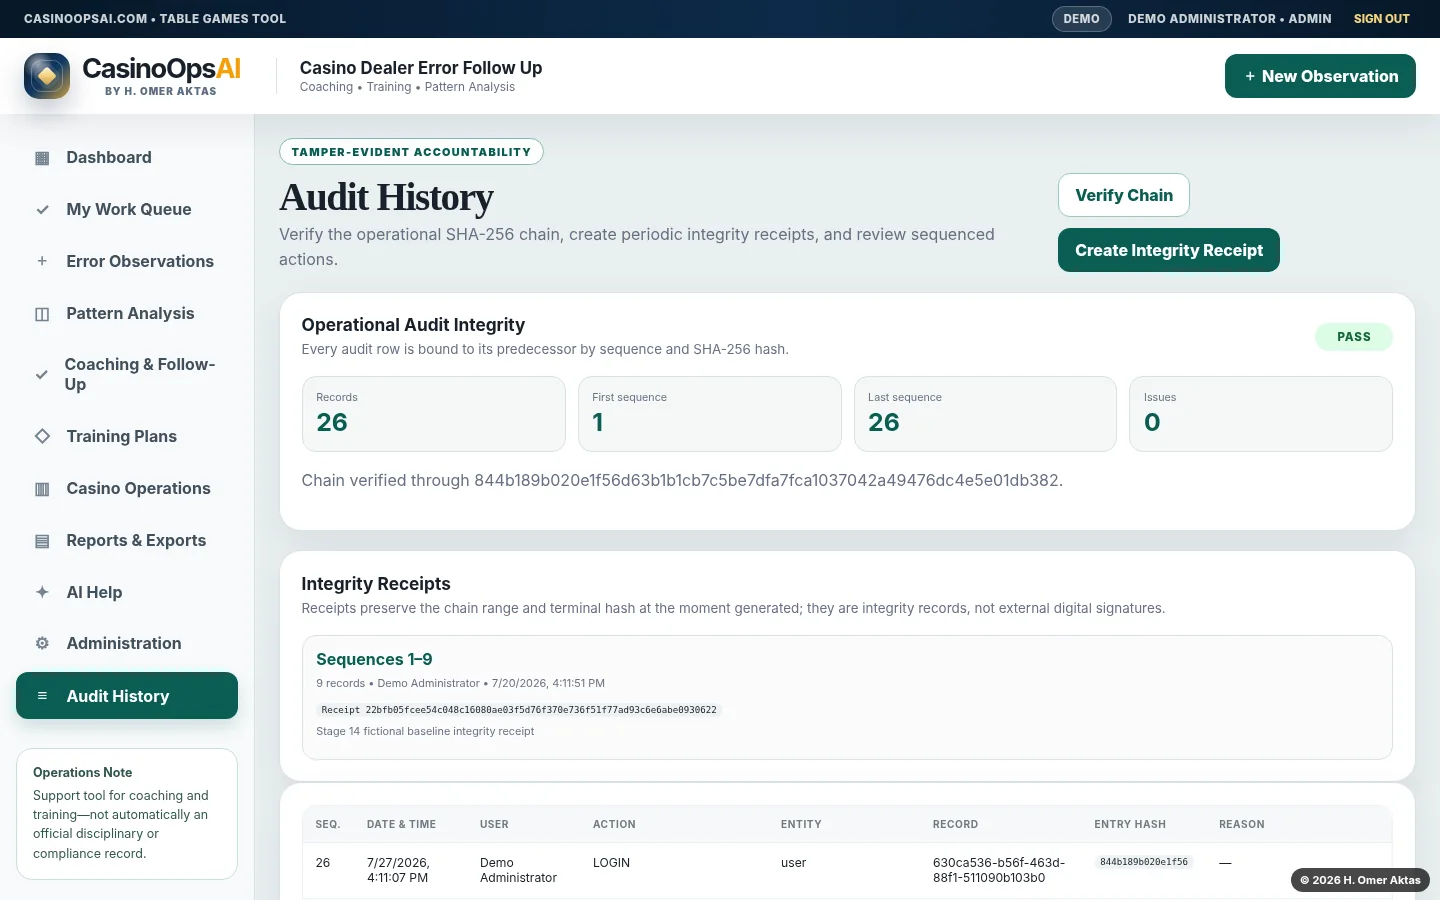Viewport: 1440px width, 900px height.
Task: Click the Receipt hash code
Action: [519, 710]
